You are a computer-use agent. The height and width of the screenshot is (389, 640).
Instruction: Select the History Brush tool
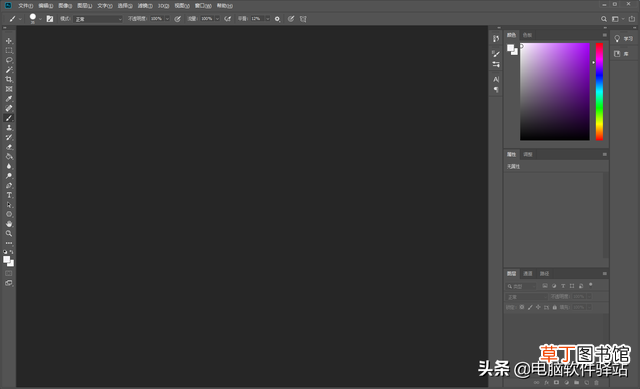[9, 137]
